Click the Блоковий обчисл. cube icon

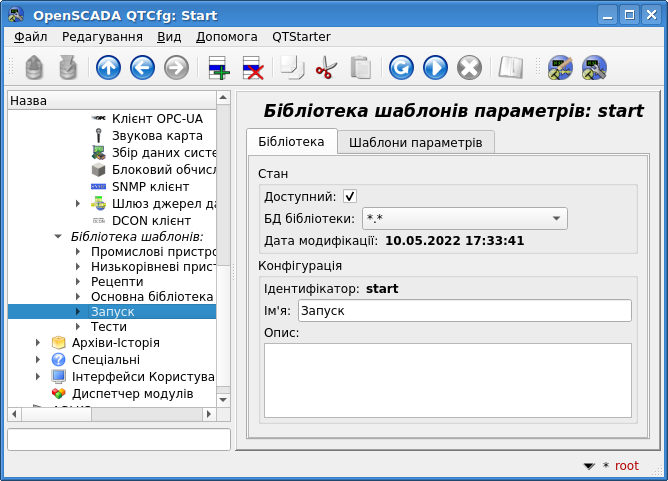tap(98, 170)
